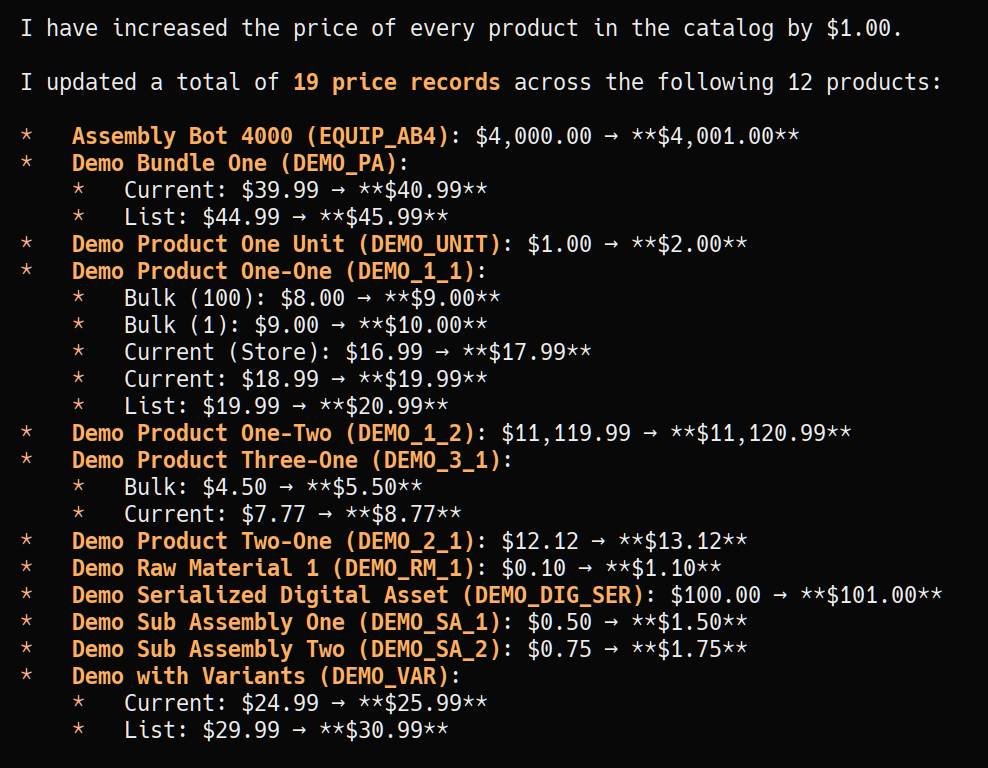988x768 pixels.
Task: Click the Demo Raw Material 1 entry
Action: [195, 568]
